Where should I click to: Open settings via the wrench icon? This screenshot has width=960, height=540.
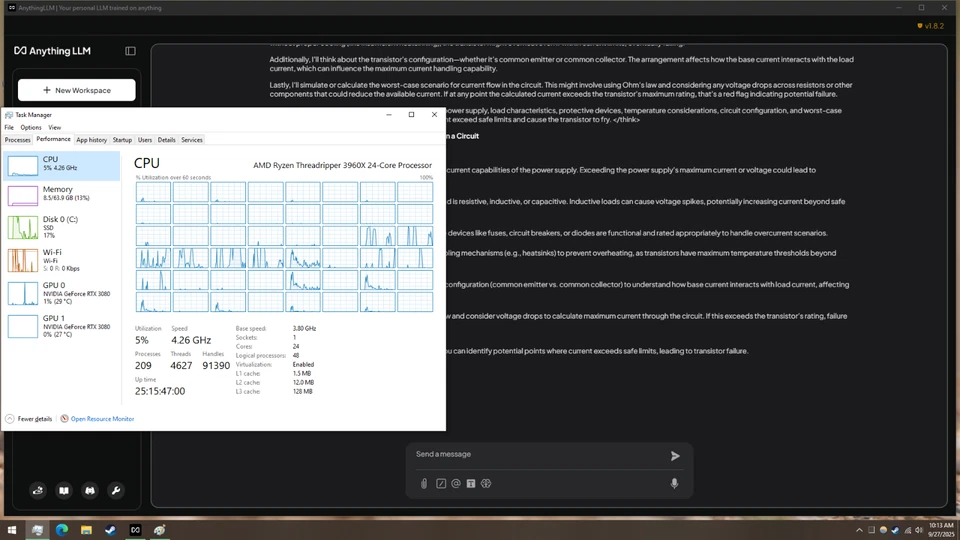point(116,490)
